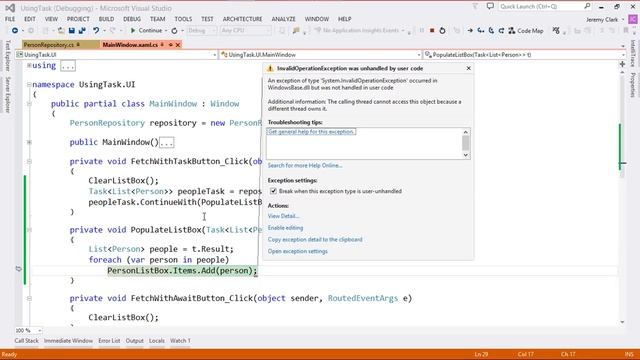The width and height of the screenshot is (640, 360).
Task: Click the Step Over debug icon
Action: tap(491, 31)
